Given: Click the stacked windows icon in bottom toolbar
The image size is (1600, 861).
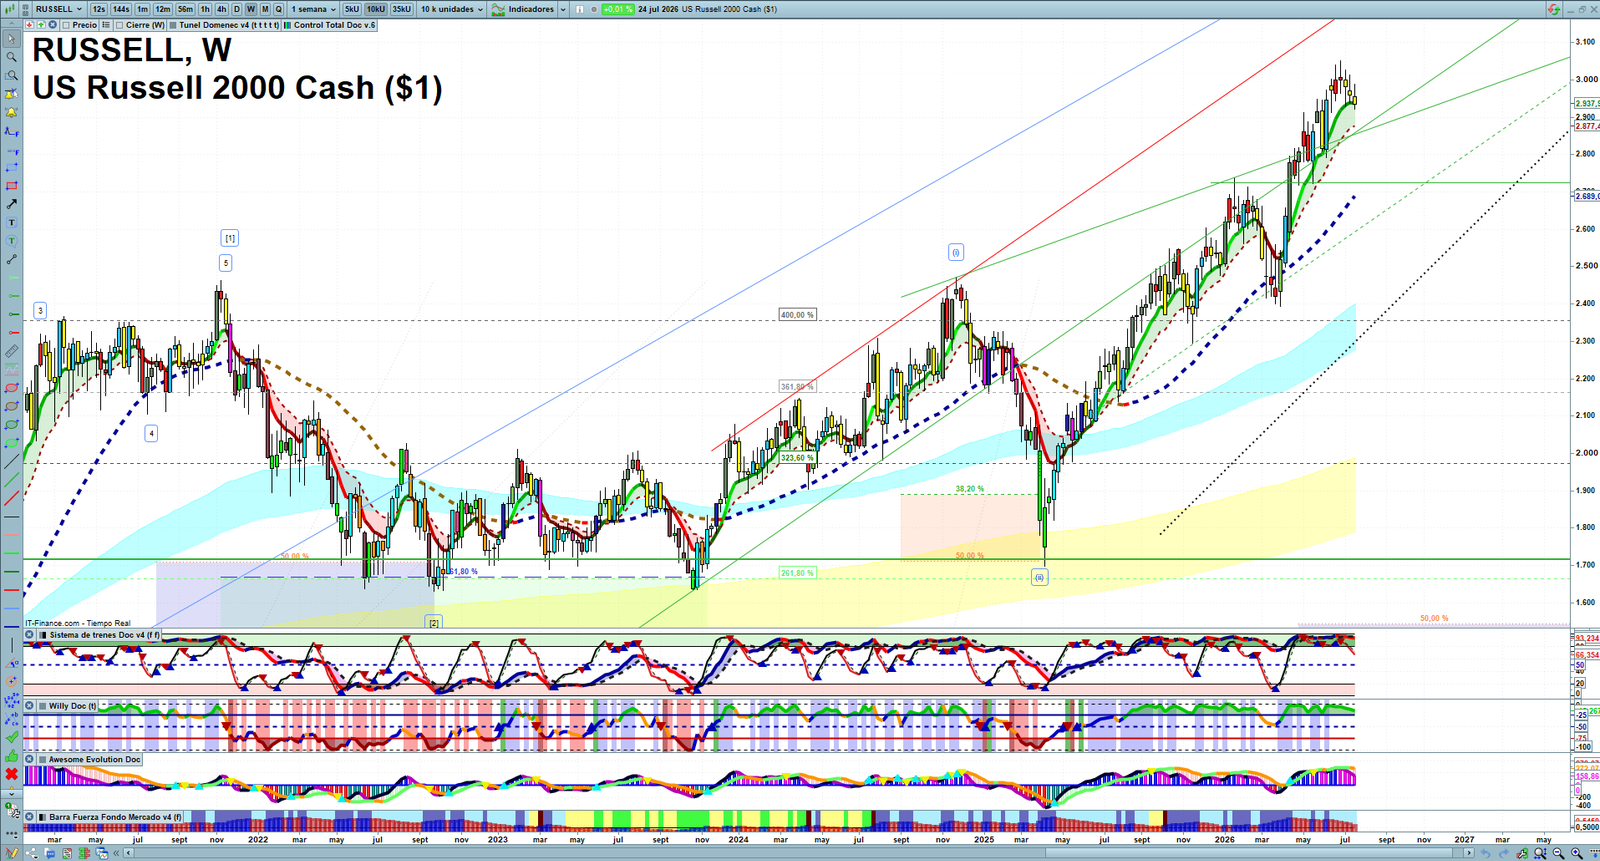Looking at the screenshot, I should [x=101, y=853].
